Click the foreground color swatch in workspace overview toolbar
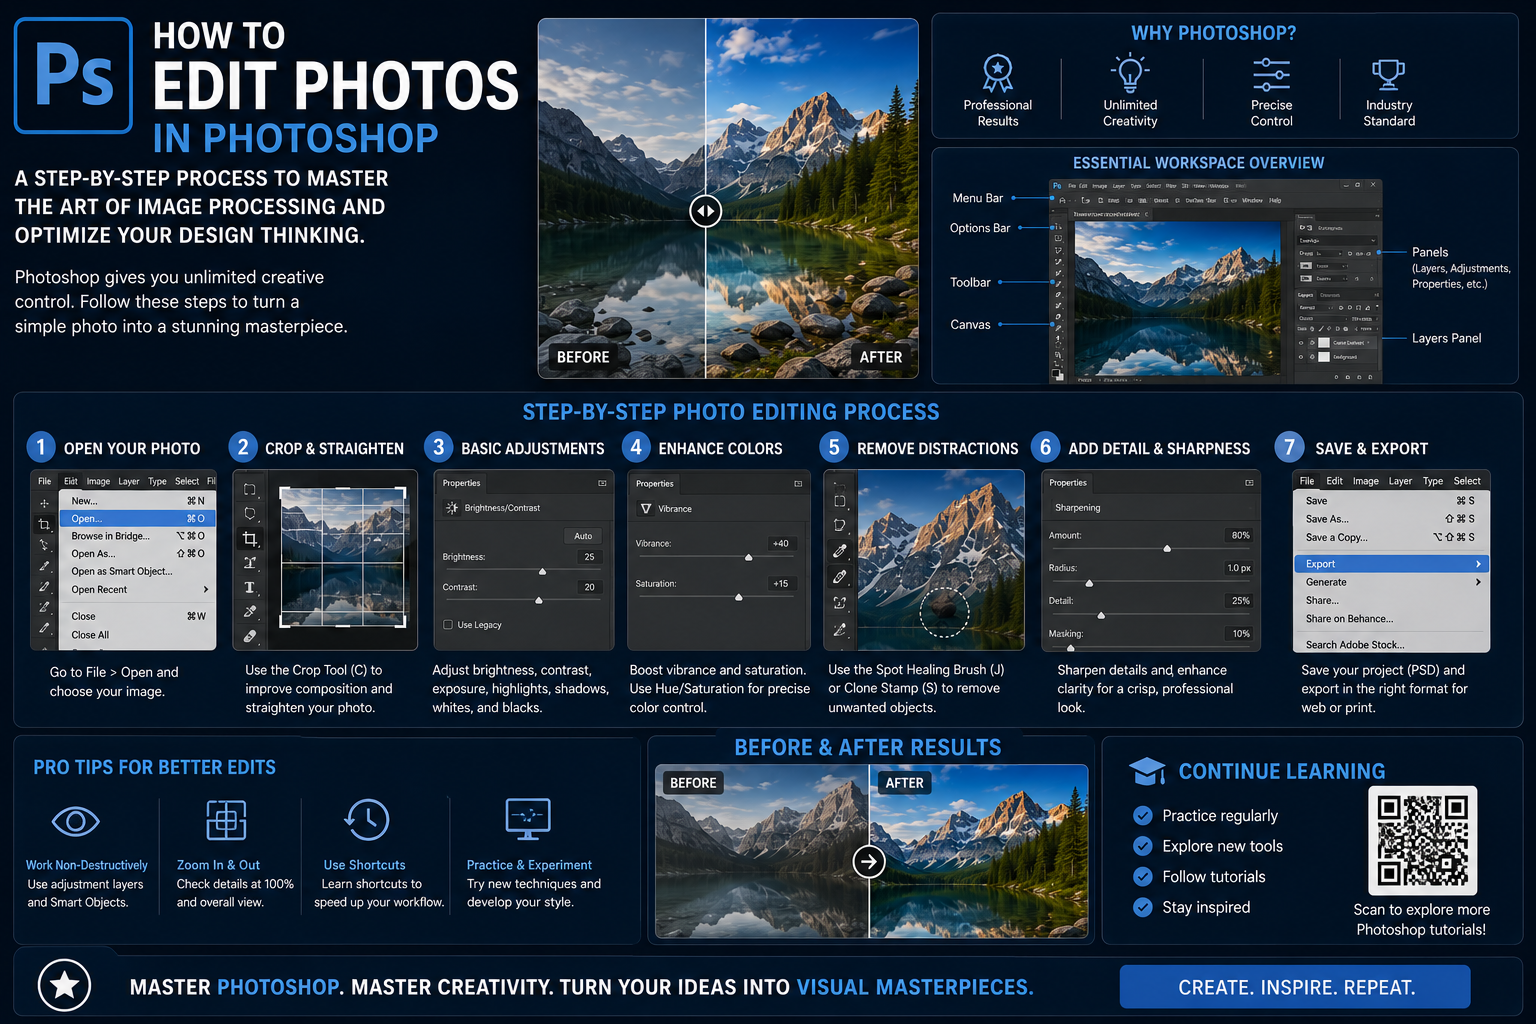 tap(1056, 373)
